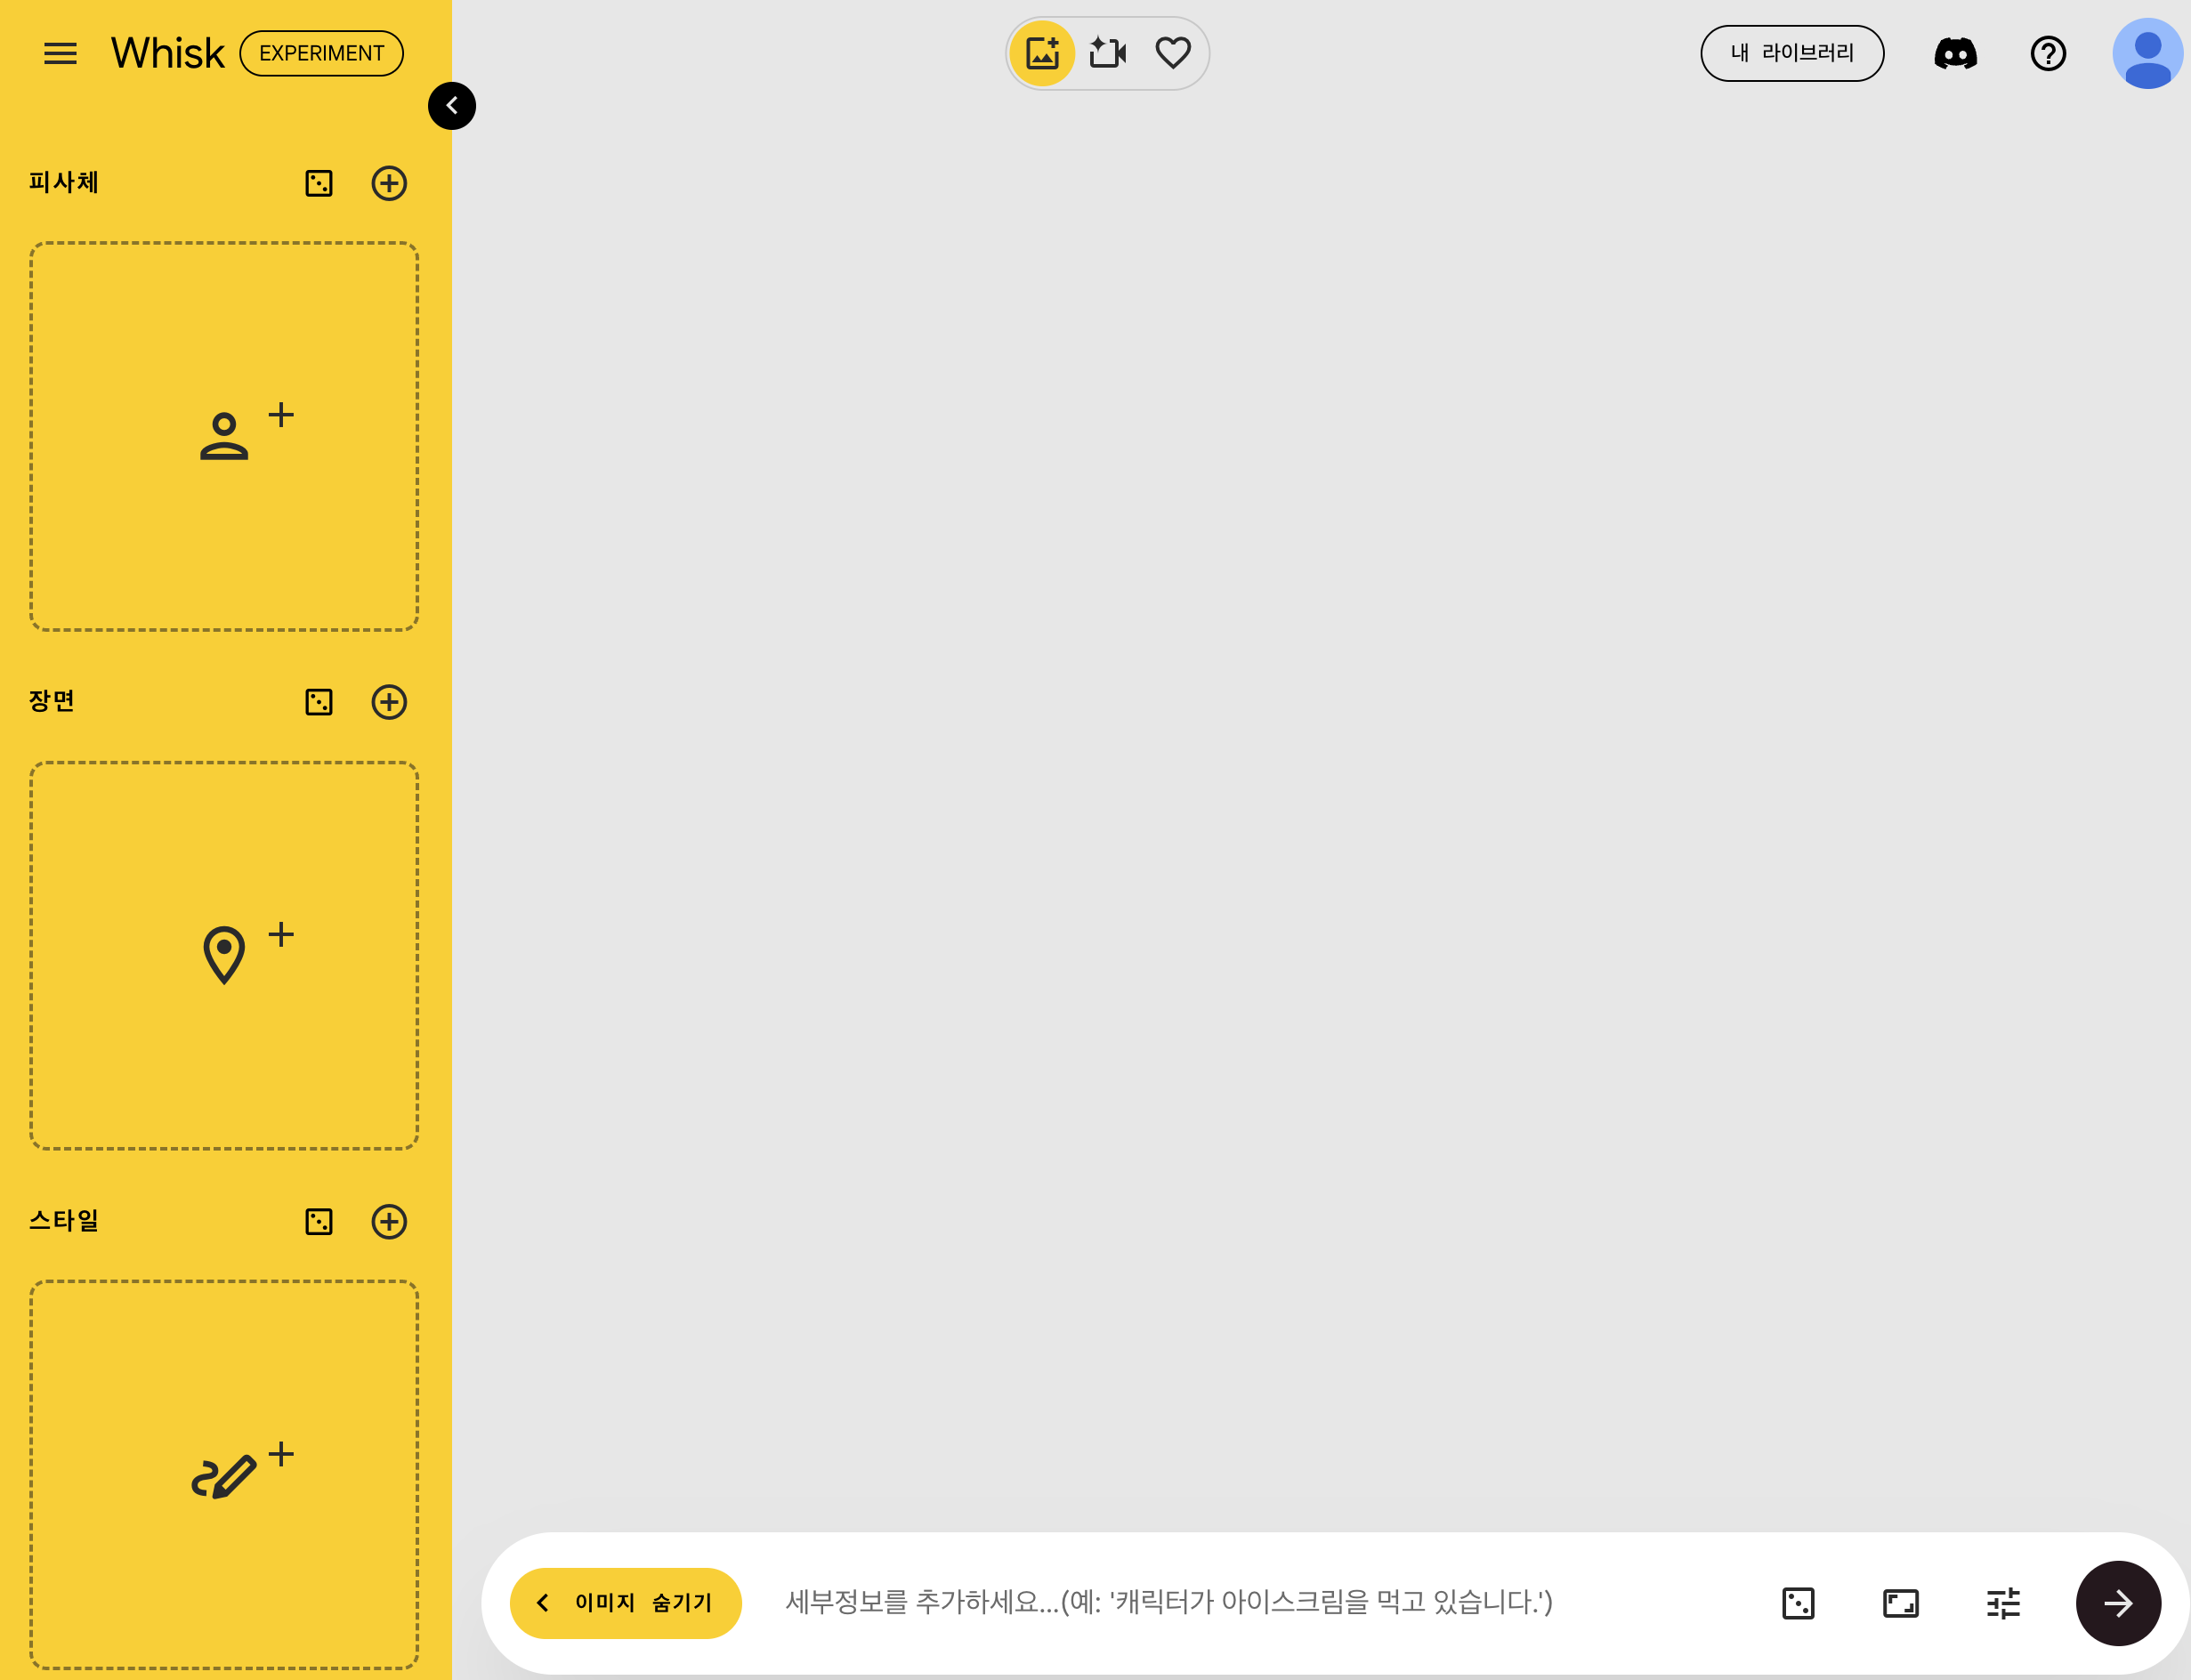Roll the dice for 스타일 section

[318, 1221]
